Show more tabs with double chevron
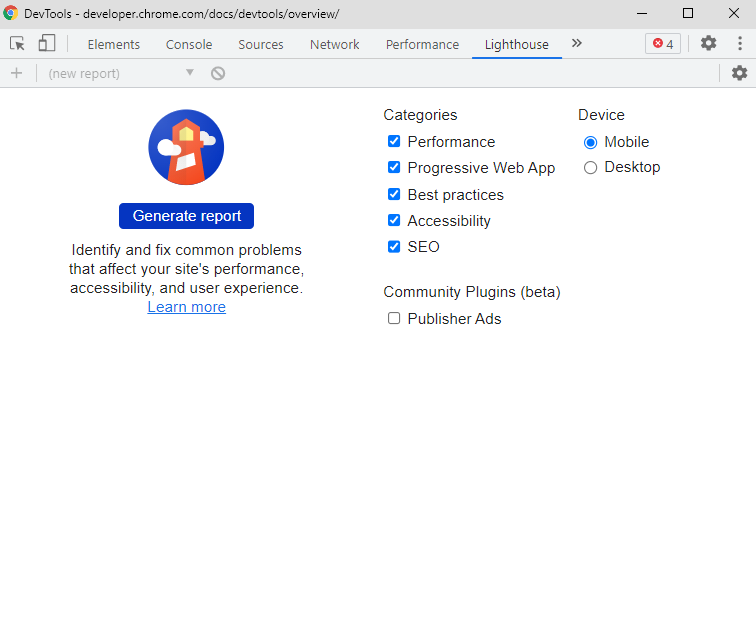This screenshot has height=629, width=756. (577, 43)
